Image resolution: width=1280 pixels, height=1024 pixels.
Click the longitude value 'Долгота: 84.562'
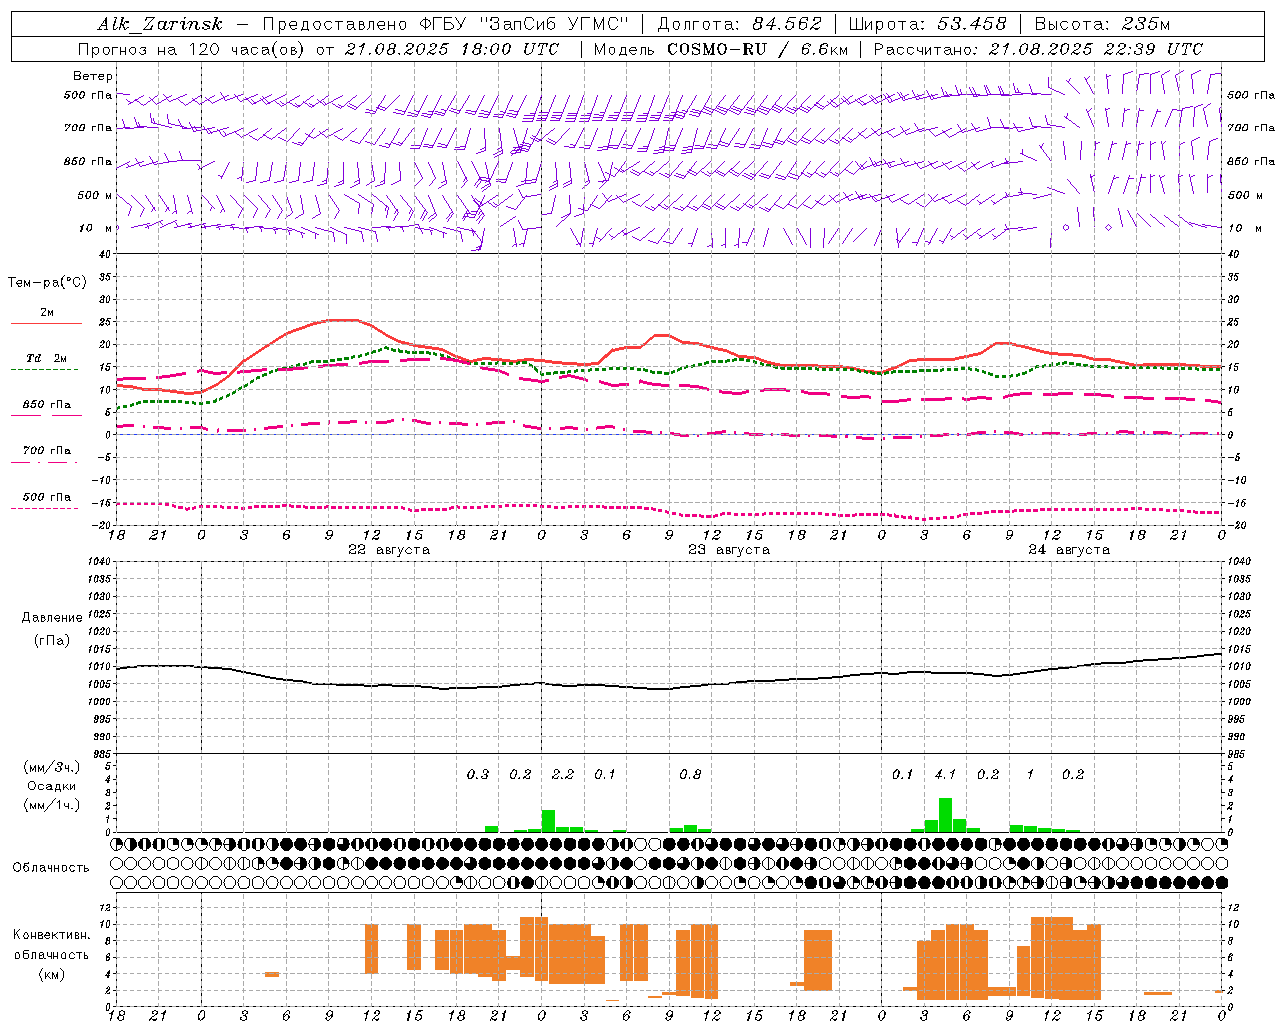(739, 24)
